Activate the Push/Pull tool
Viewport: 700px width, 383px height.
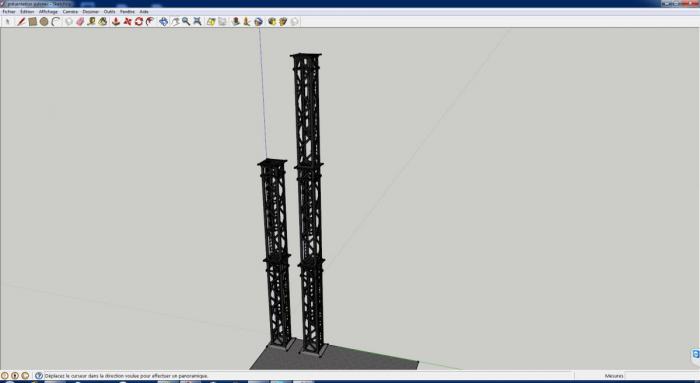(116, 21)
